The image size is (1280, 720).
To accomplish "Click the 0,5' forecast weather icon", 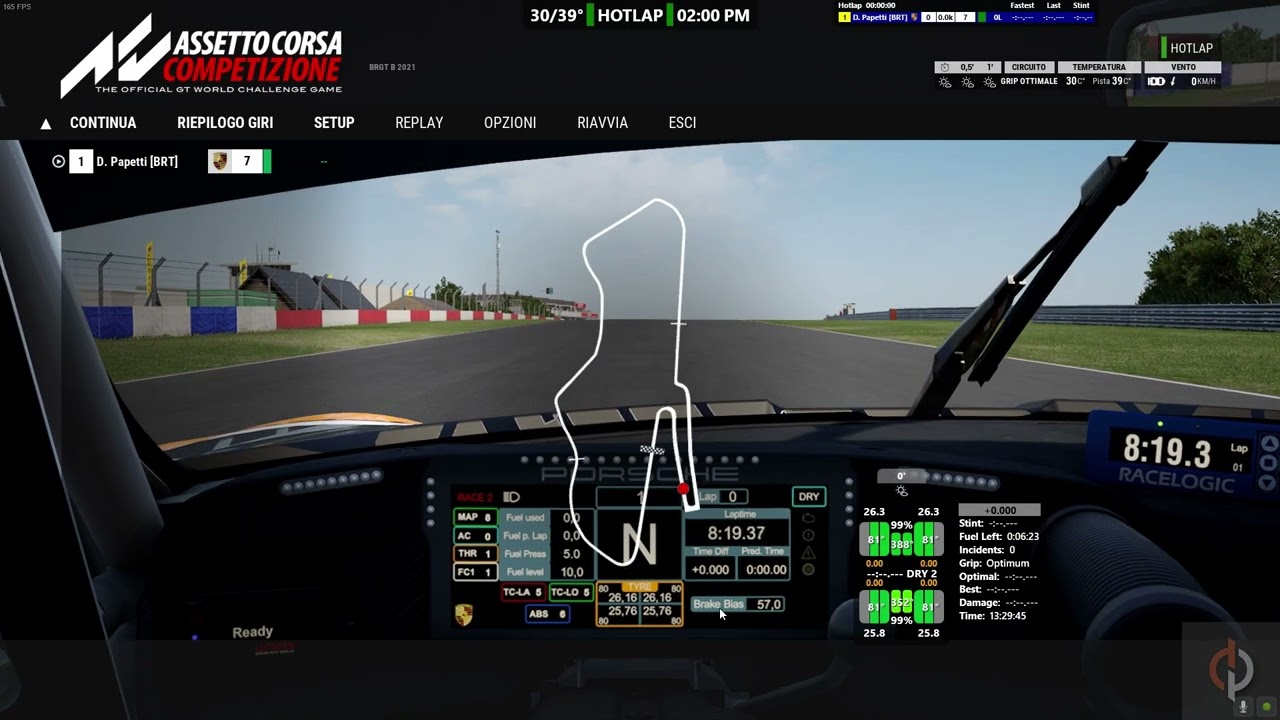I will click(967, 82).
